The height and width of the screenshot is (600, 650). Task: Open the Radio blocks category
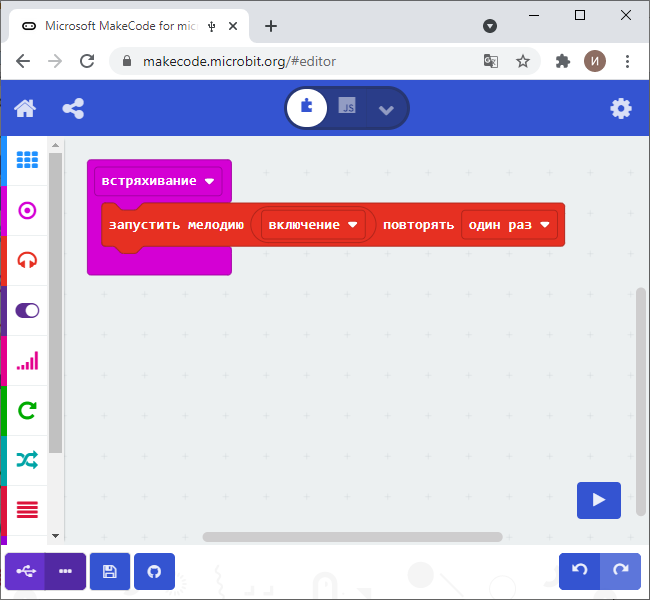(27, 361)
